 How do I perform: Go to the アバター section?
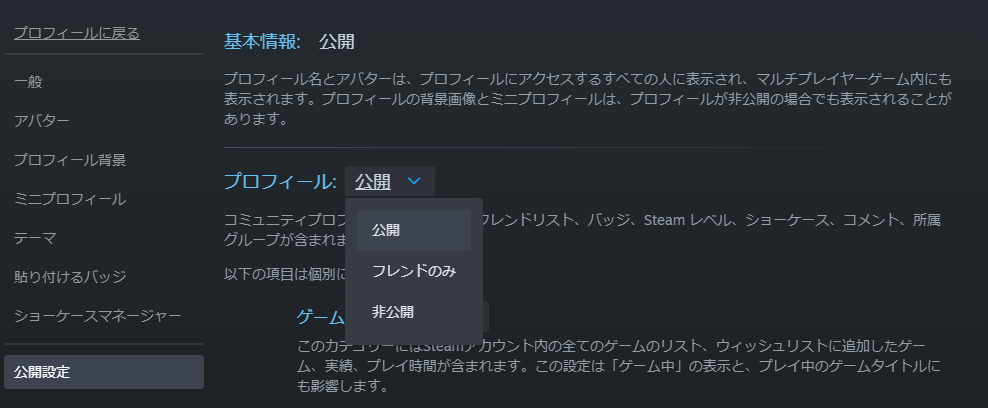click(42, 121)
